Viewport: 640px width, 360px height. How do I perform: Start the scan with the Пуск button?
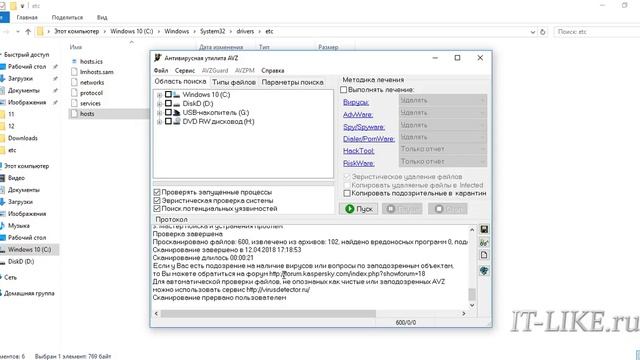[358, 209]
